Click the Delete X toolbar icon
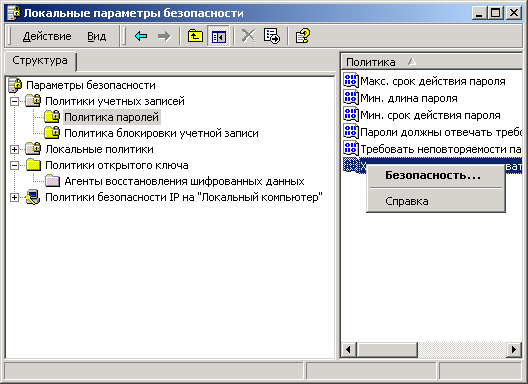Image resolution: width=528 pixels, height=384 pixels. [x=249, y=36]
